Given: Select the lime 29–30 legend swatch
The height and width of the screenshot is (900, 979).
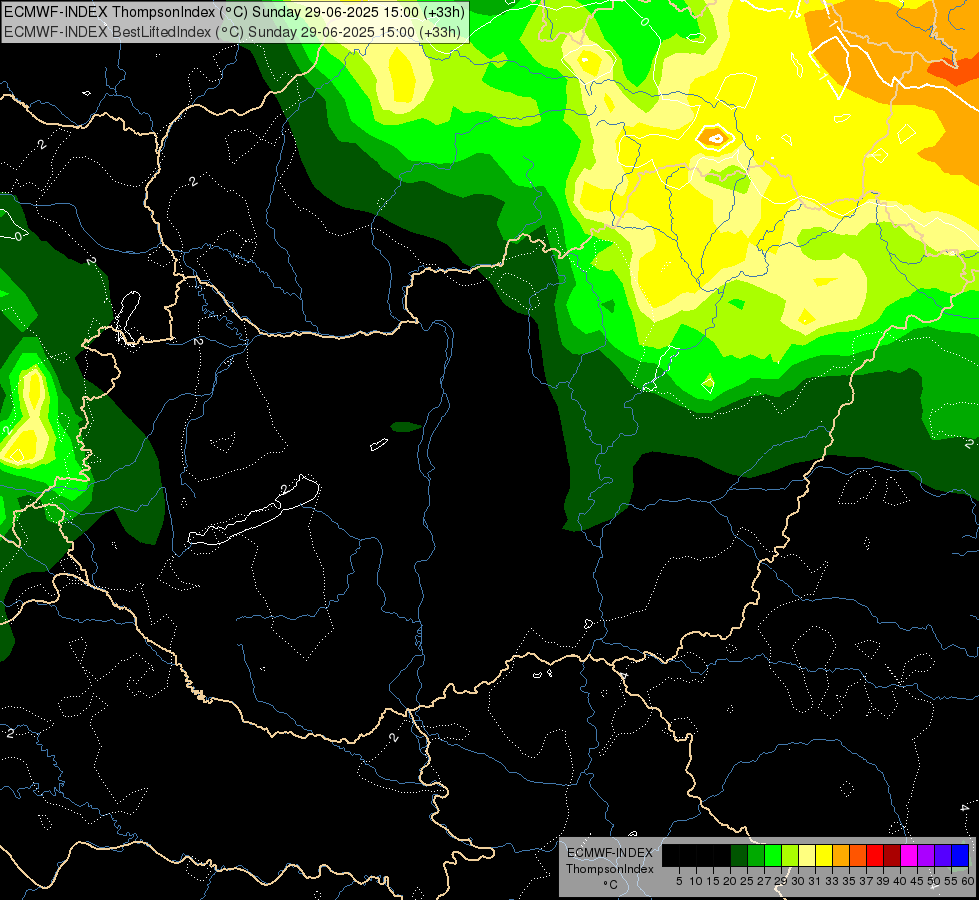Looking at the screenshot, I should click(790, 855).
